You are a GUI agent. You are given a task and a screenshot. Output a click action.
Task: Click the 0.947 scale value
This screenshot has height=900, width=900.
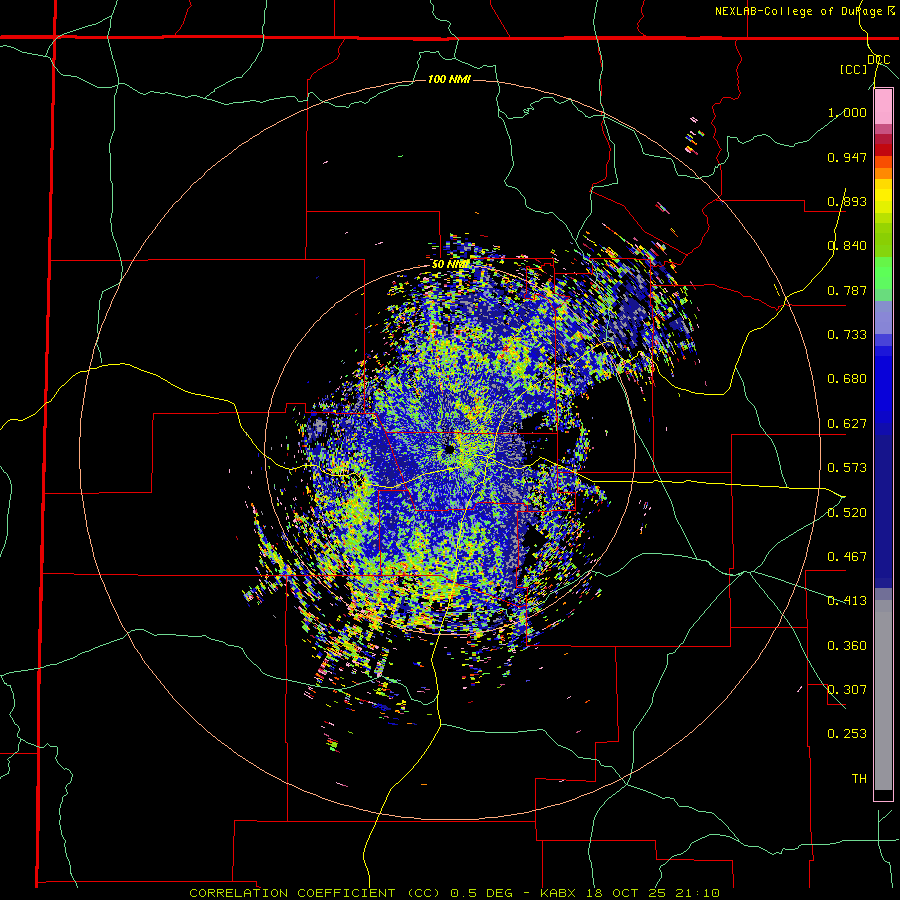click(x=847, y=157)
